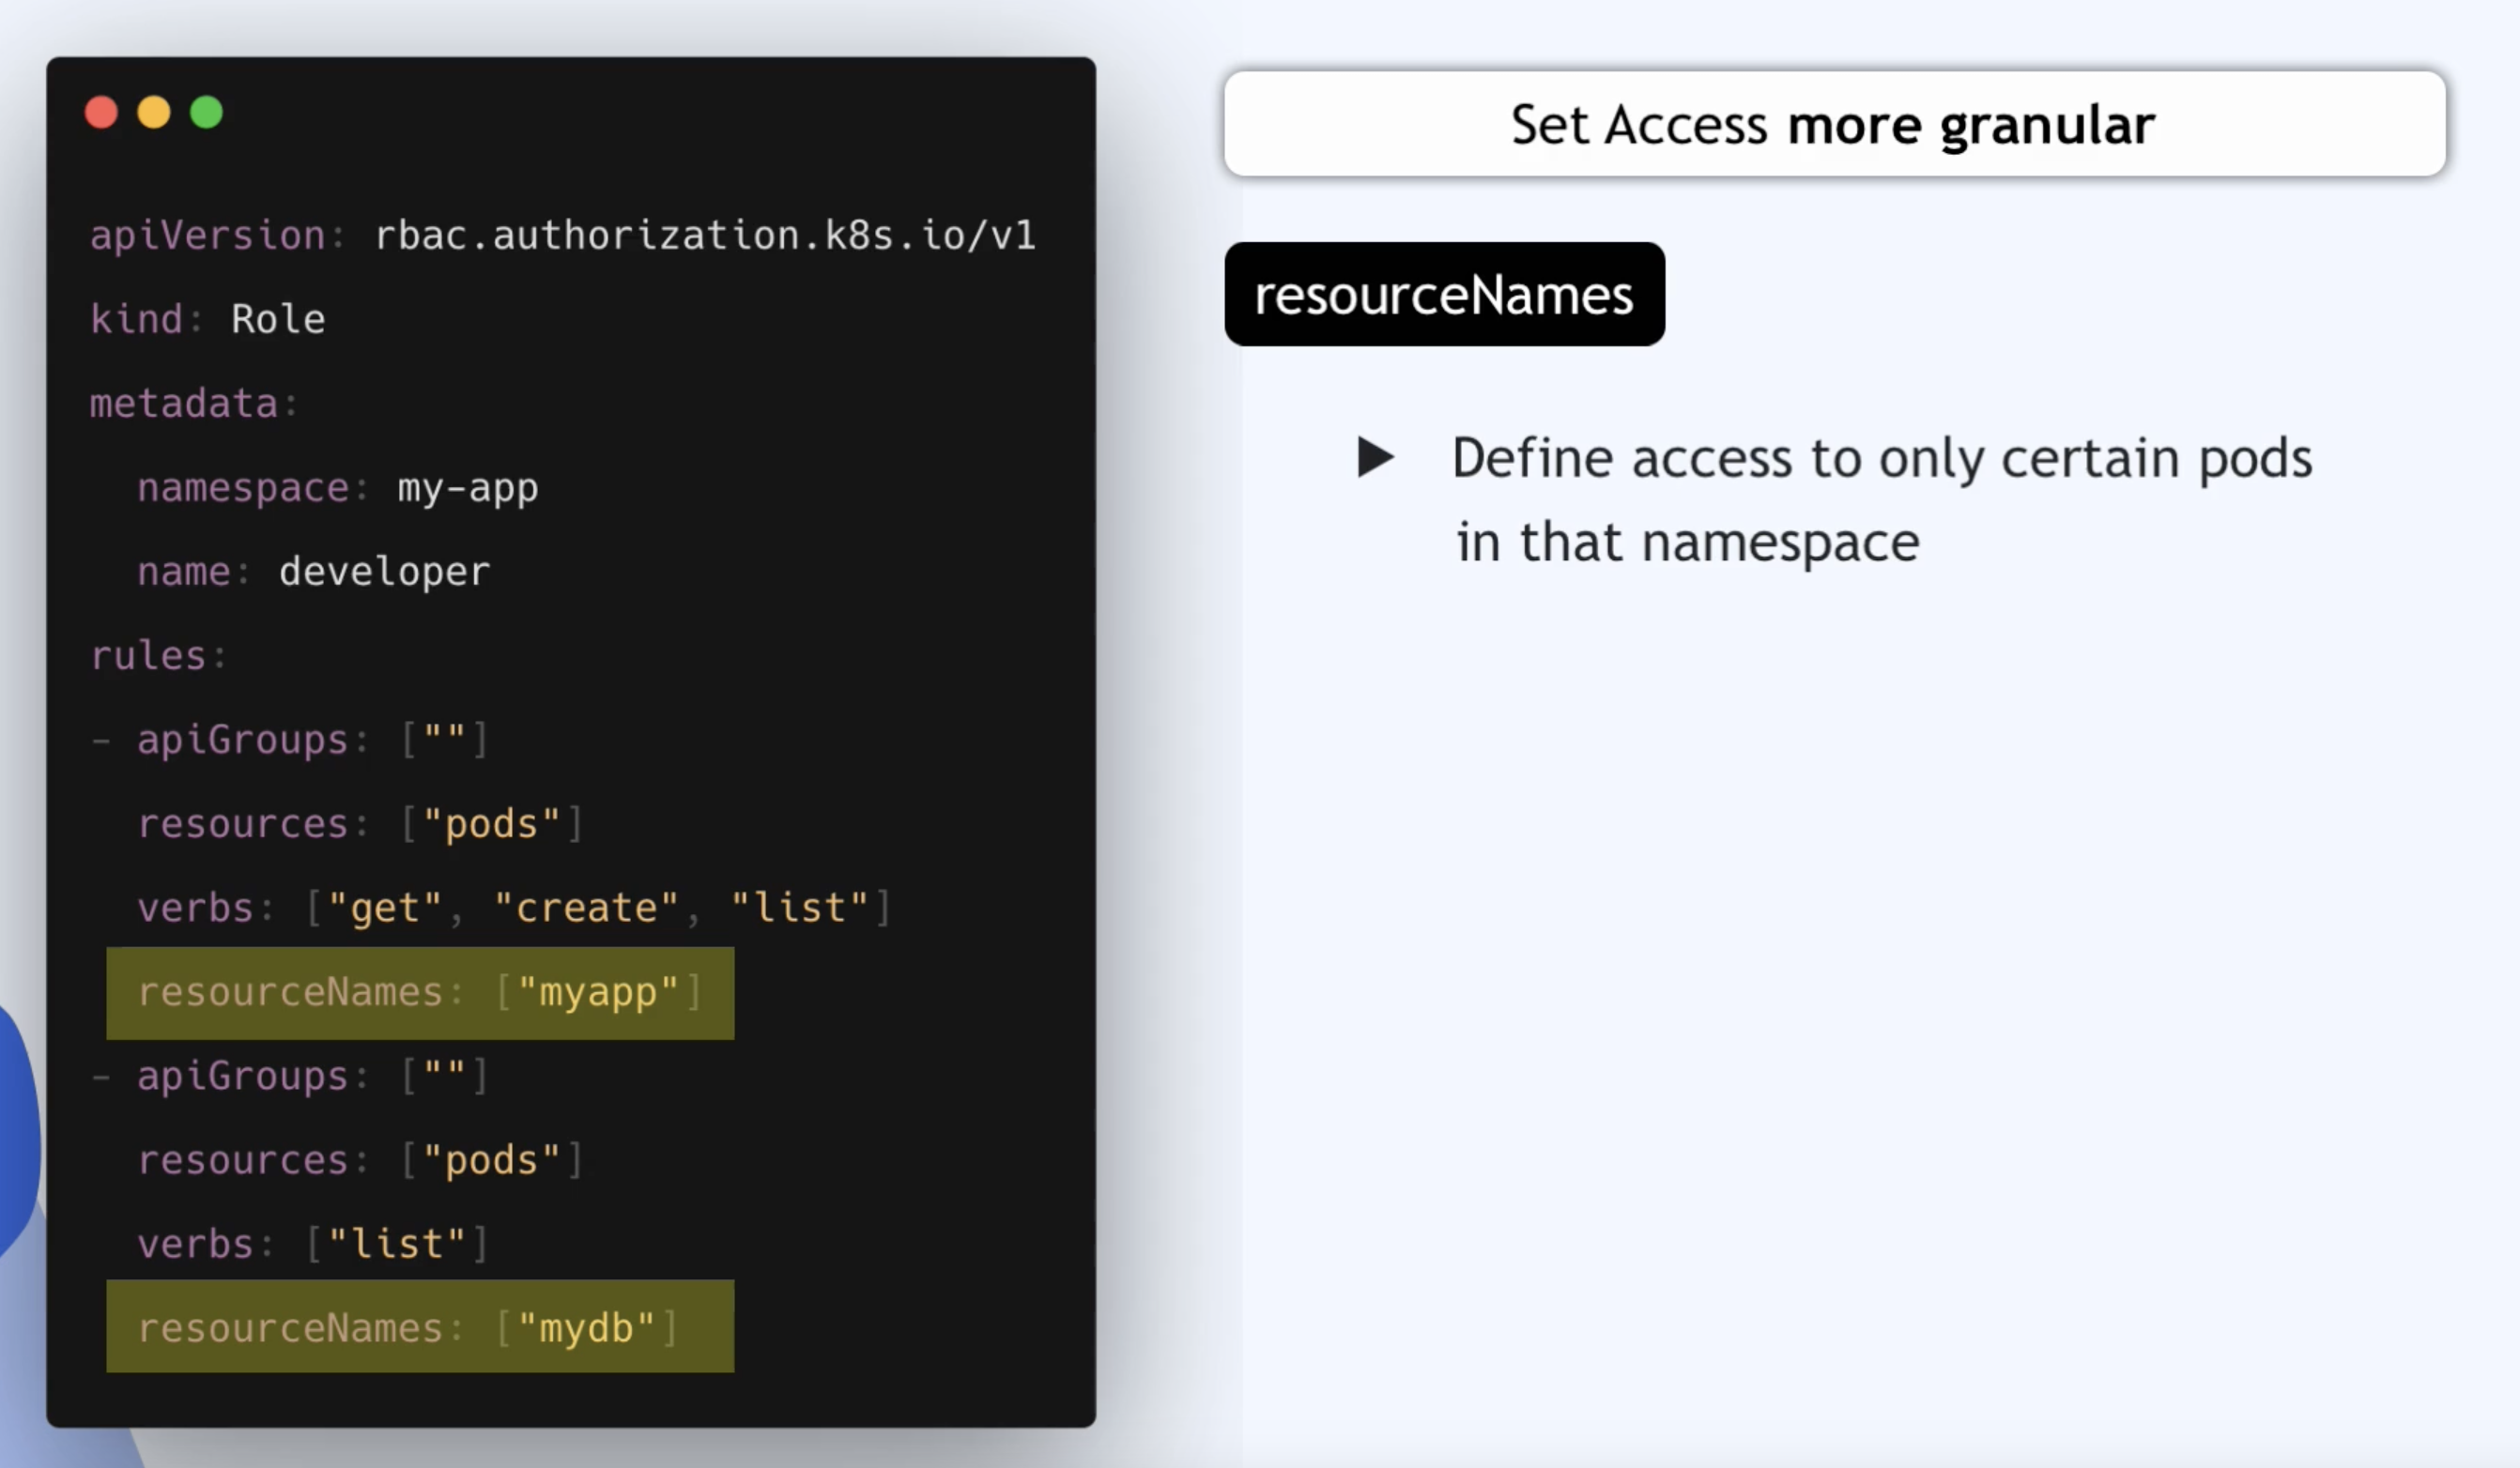The image size is (2520, 1468).
Task: Click the rules key
Action: pyautogui.click(x=150, y=656)
